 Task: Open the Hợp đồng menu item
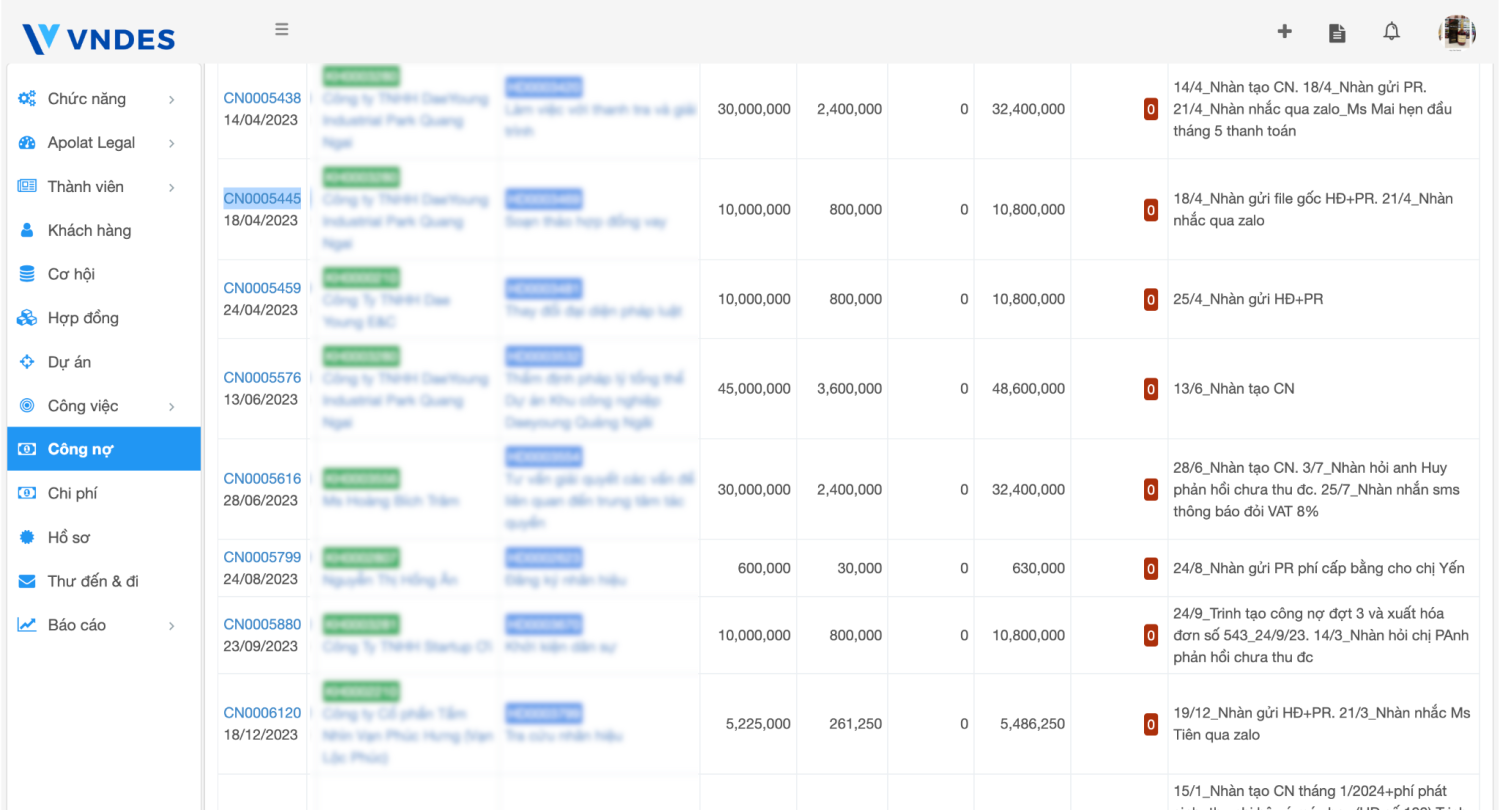(83, 318)
